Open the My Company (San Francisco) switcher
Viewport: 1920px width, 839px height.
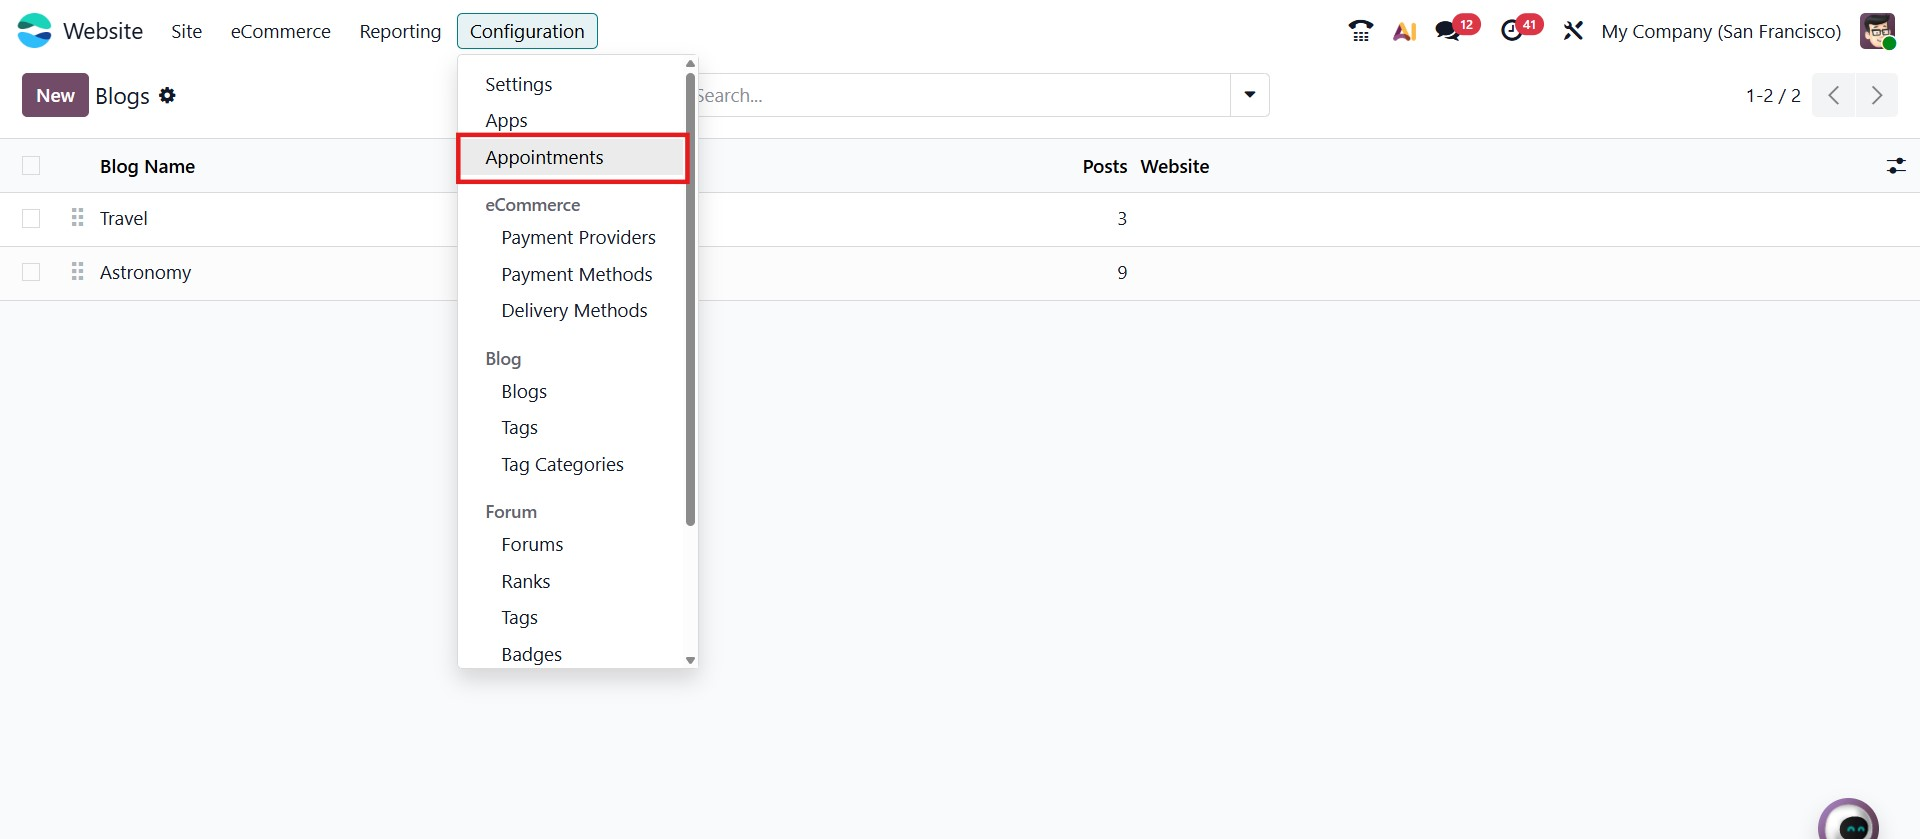click(x=1720, y=31)
